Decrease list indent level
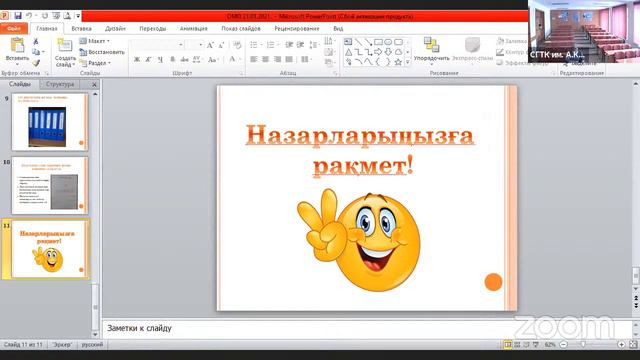Viewport: 640px width, 360px height. (289, 45)
